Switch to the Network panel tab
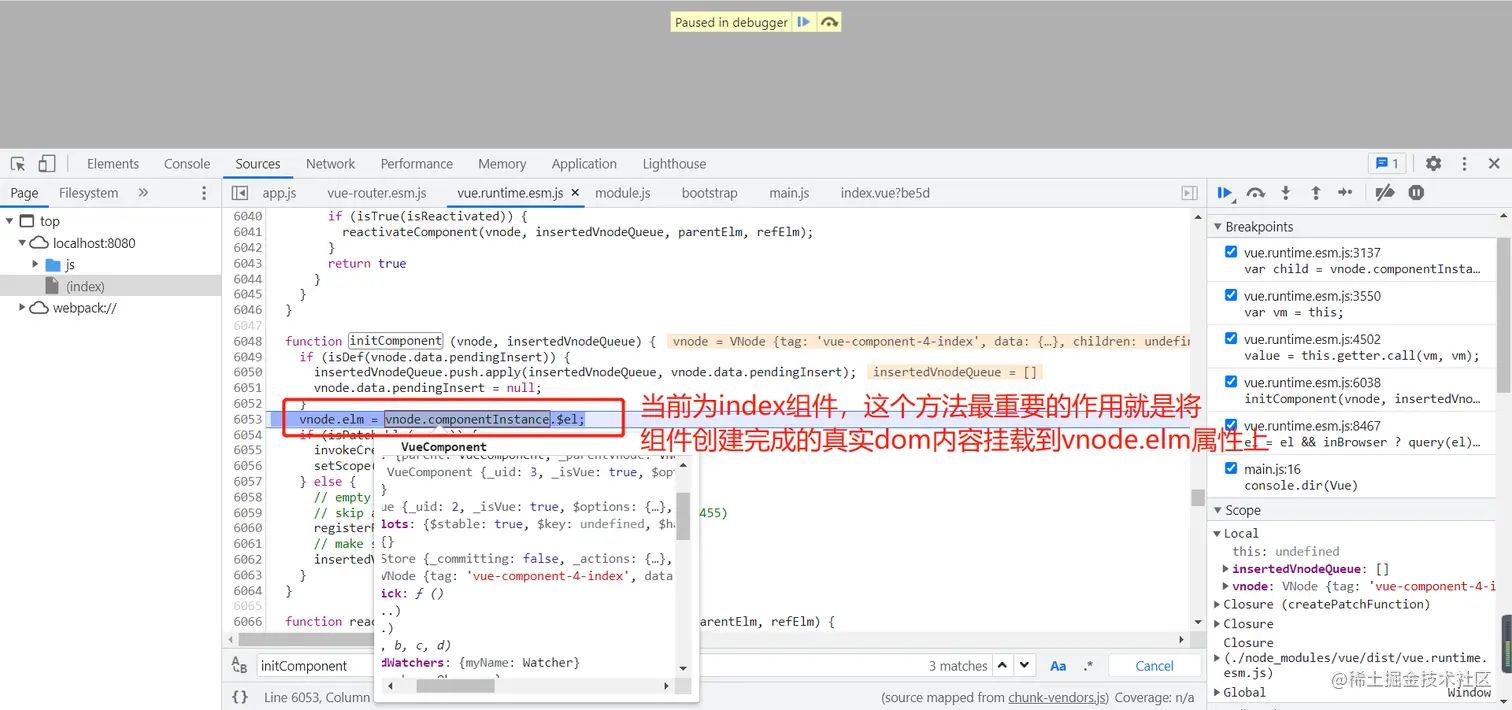The image size is (1512, 710). [x=331, y=164]
